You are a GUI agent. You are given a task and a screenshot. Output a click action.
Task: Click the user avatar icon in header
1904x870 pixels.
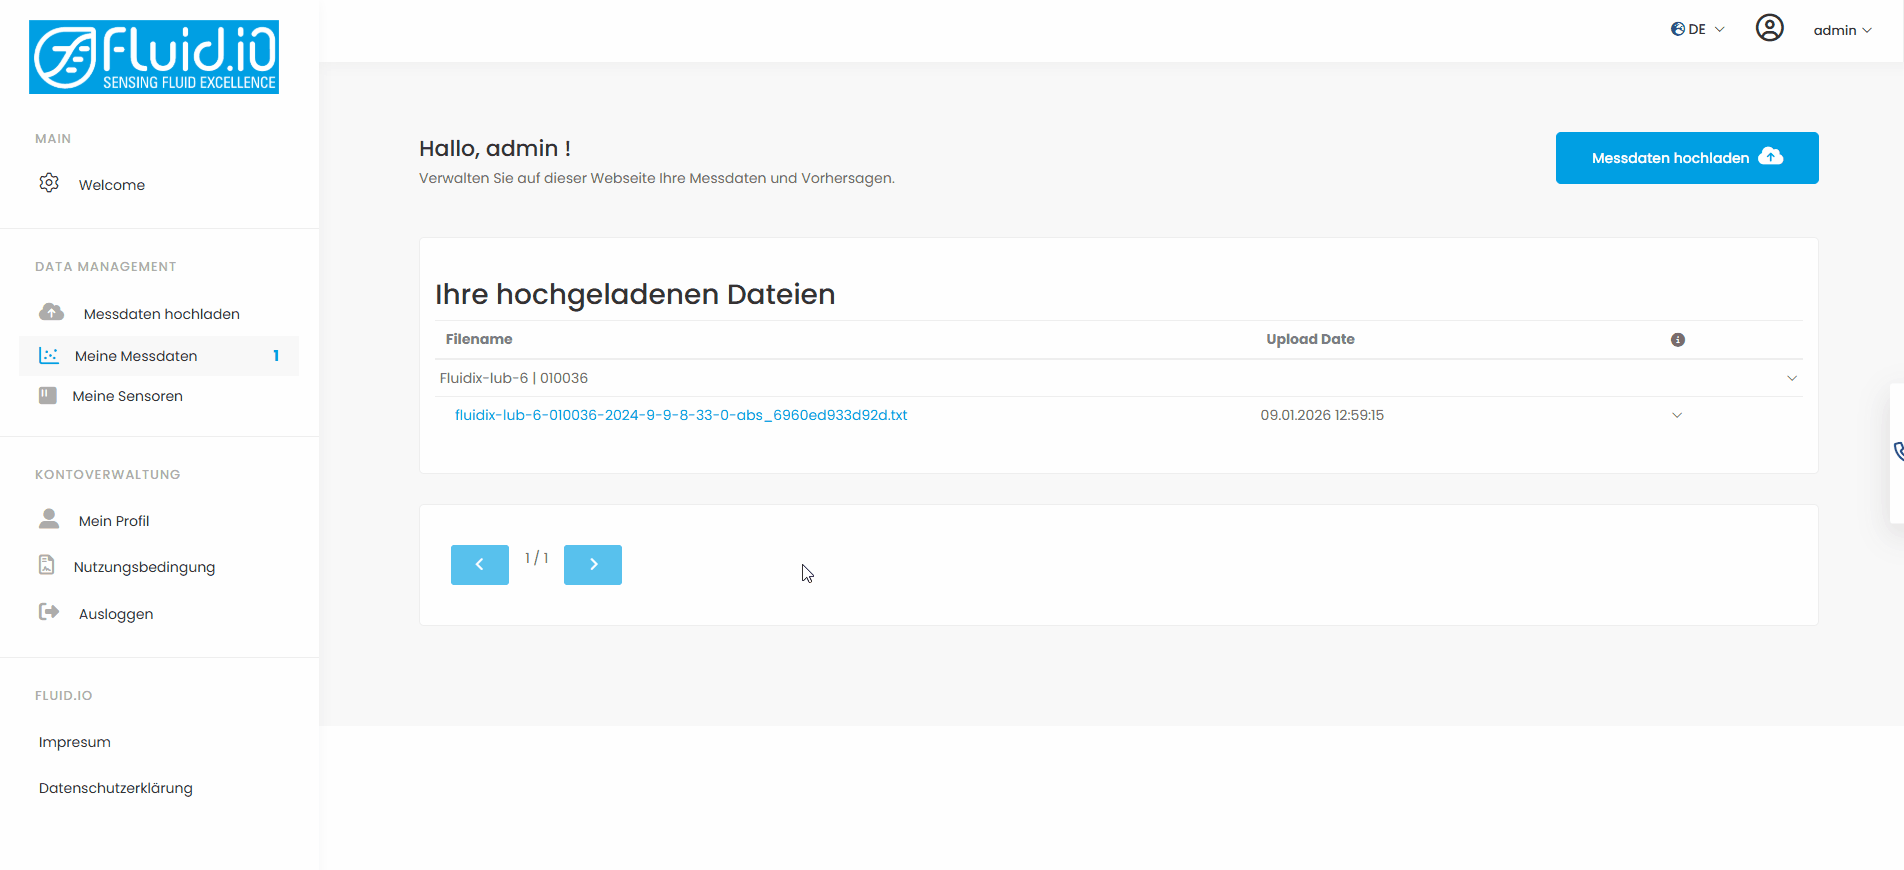click(1769, 28)
